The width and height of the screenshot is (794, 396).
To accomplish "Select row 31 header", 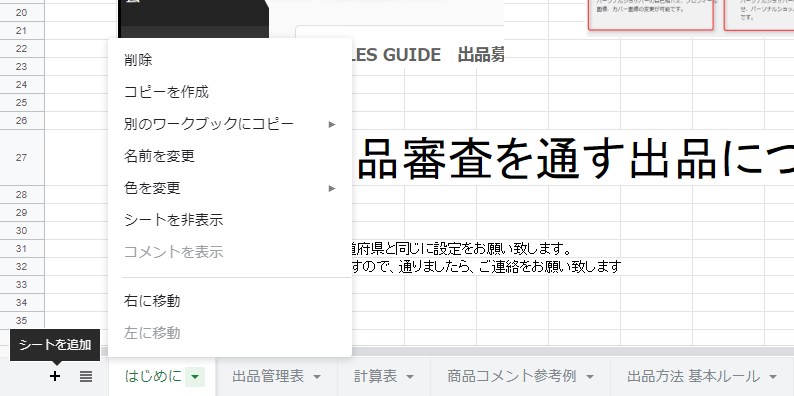I will [x=22, y=249].
